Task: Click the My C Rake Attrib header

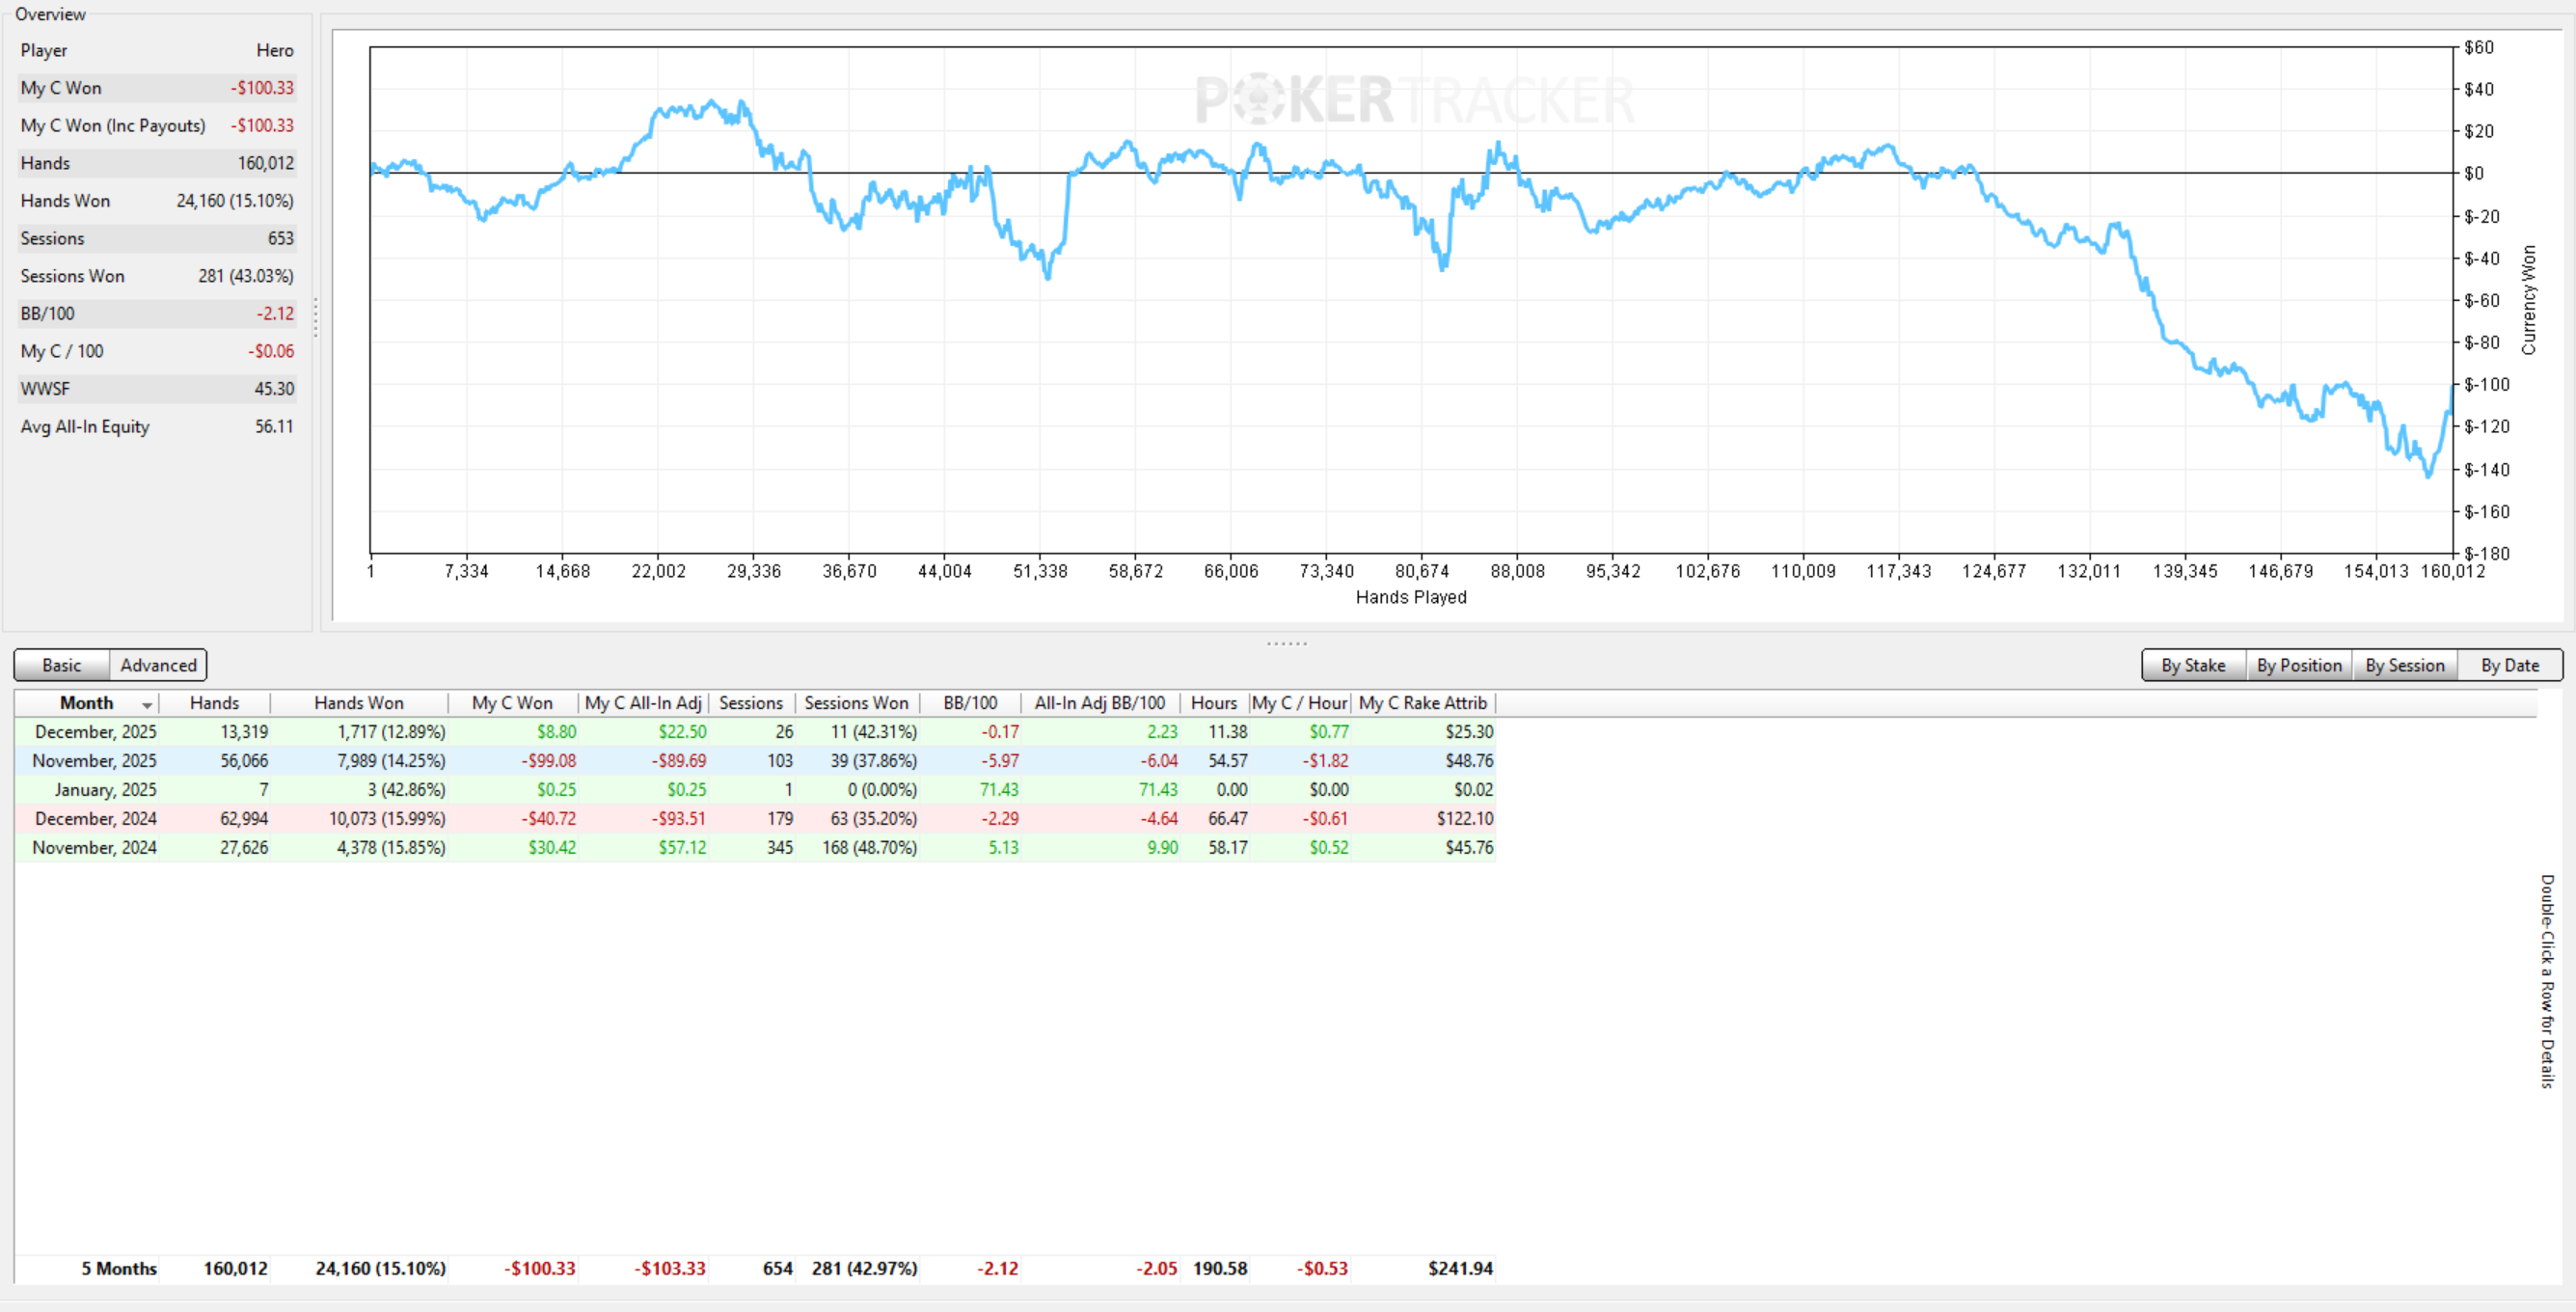Action: 1422,703
